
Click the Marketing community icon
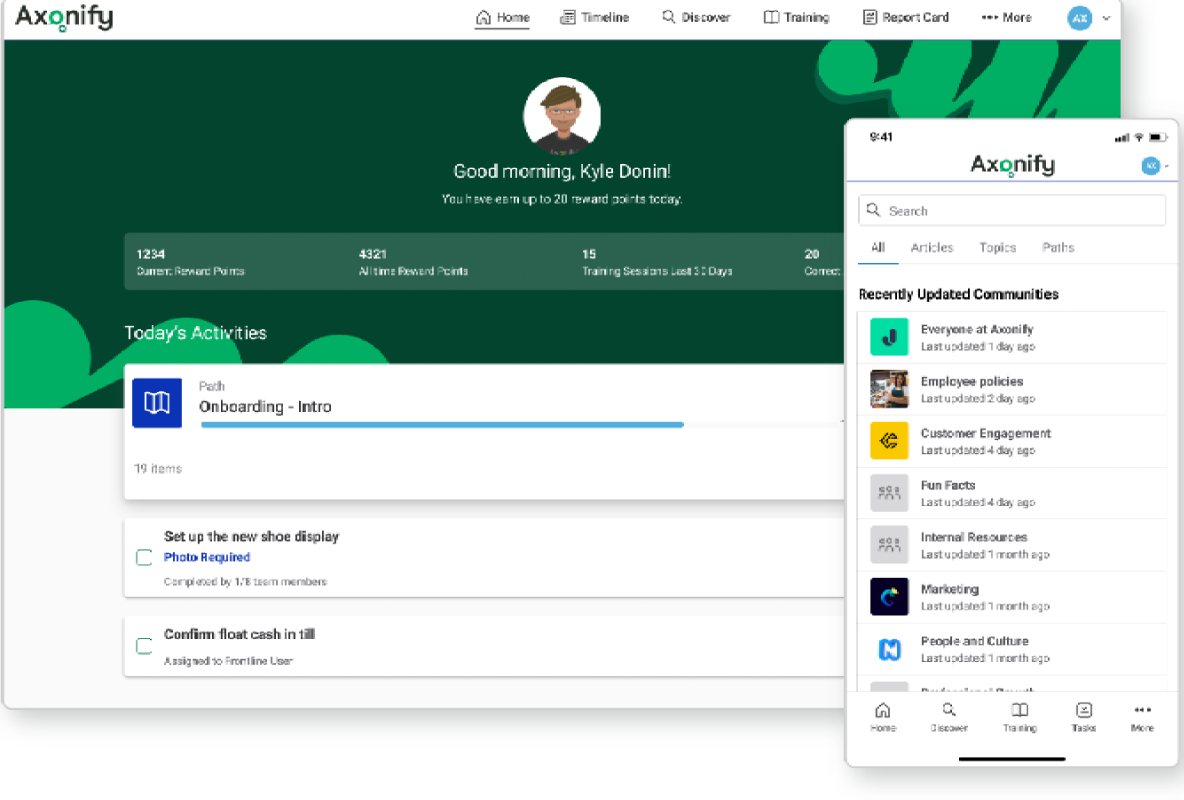click(890, 597)
